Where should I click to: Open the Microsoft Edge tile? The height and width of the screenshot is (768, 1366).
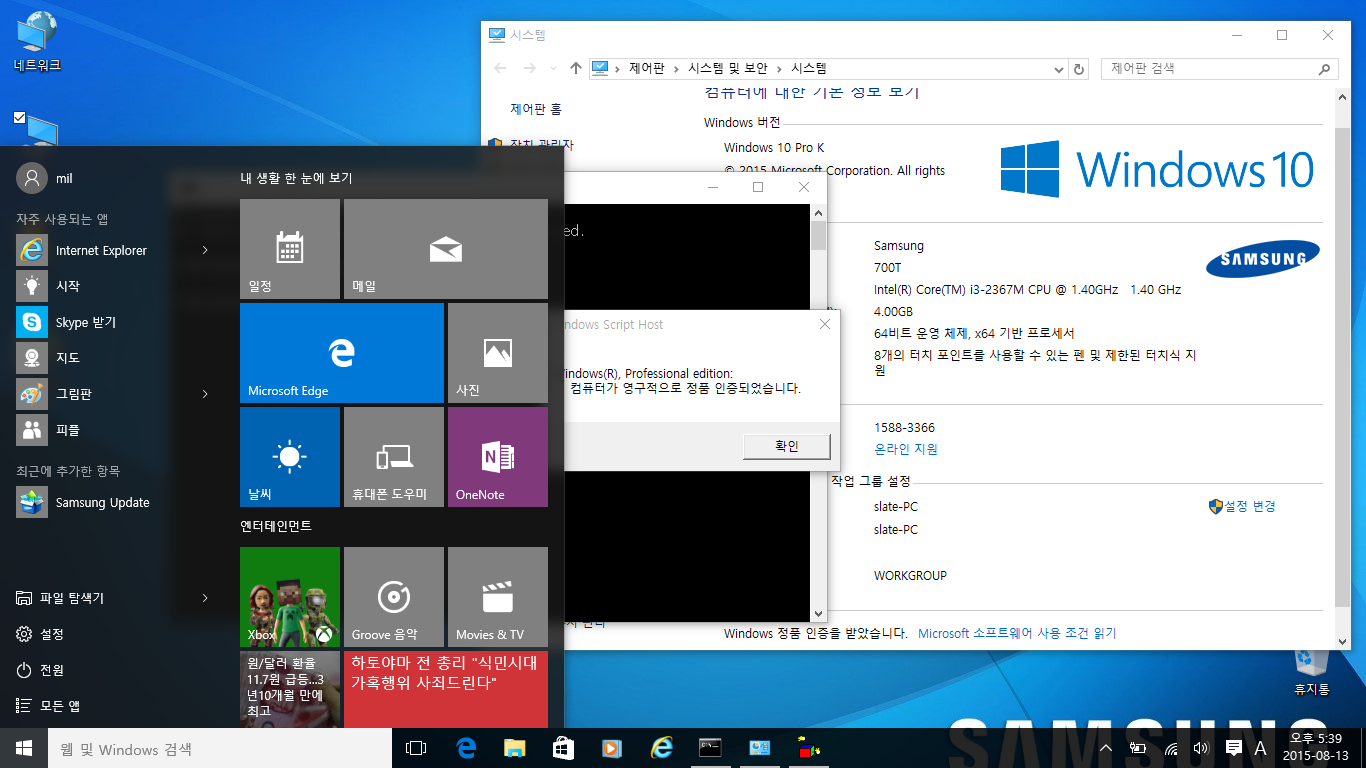[x=342, y=353]
